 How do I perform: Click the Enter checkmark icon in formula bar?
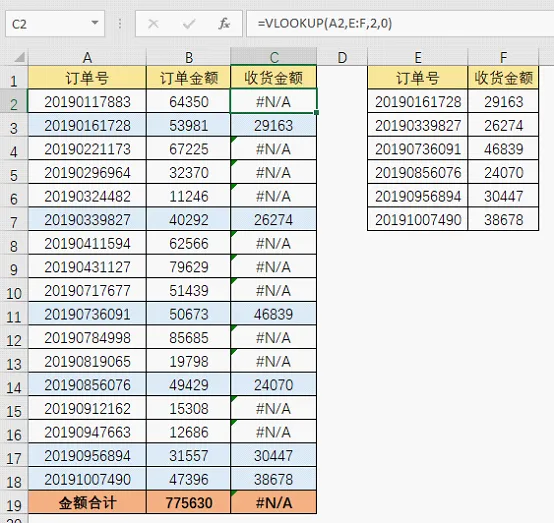point(189,24)
